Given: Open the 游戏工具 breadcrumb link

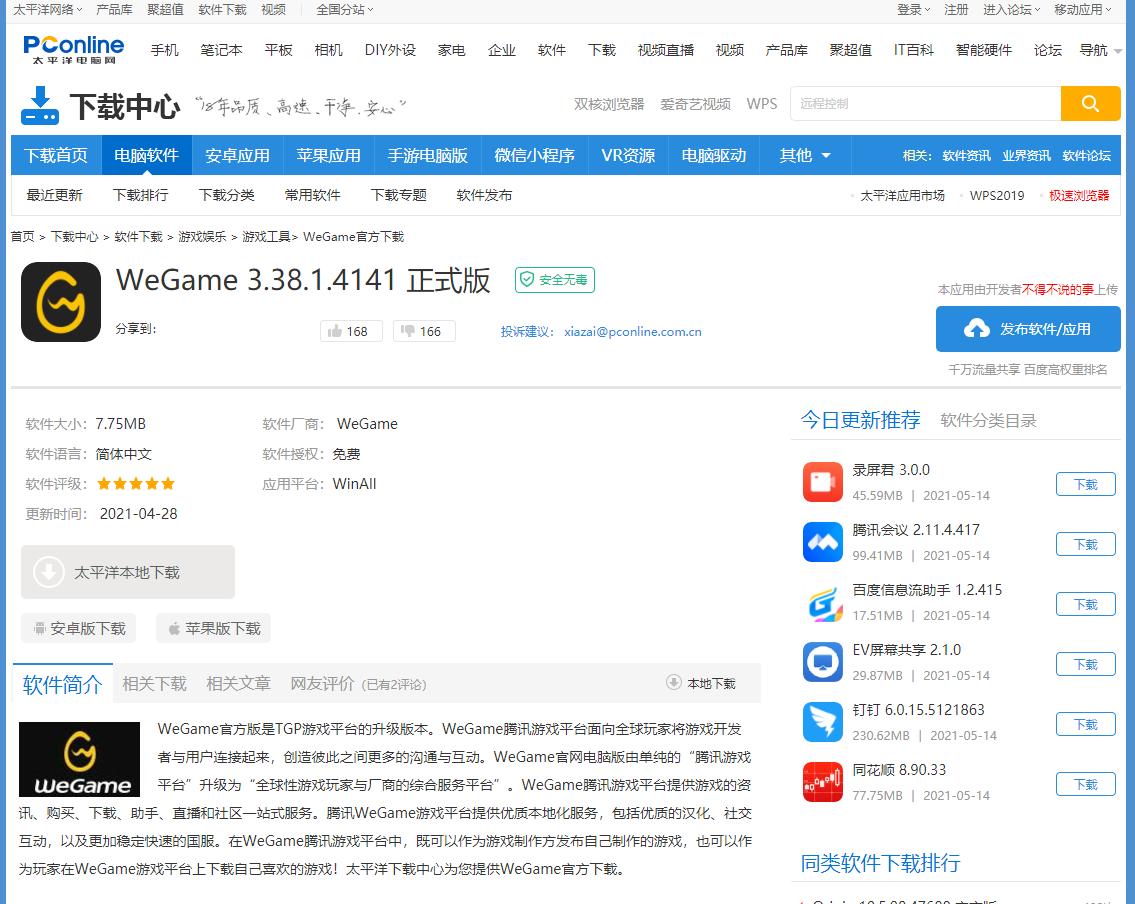Looking at the screenshot, I should point(264,237).
